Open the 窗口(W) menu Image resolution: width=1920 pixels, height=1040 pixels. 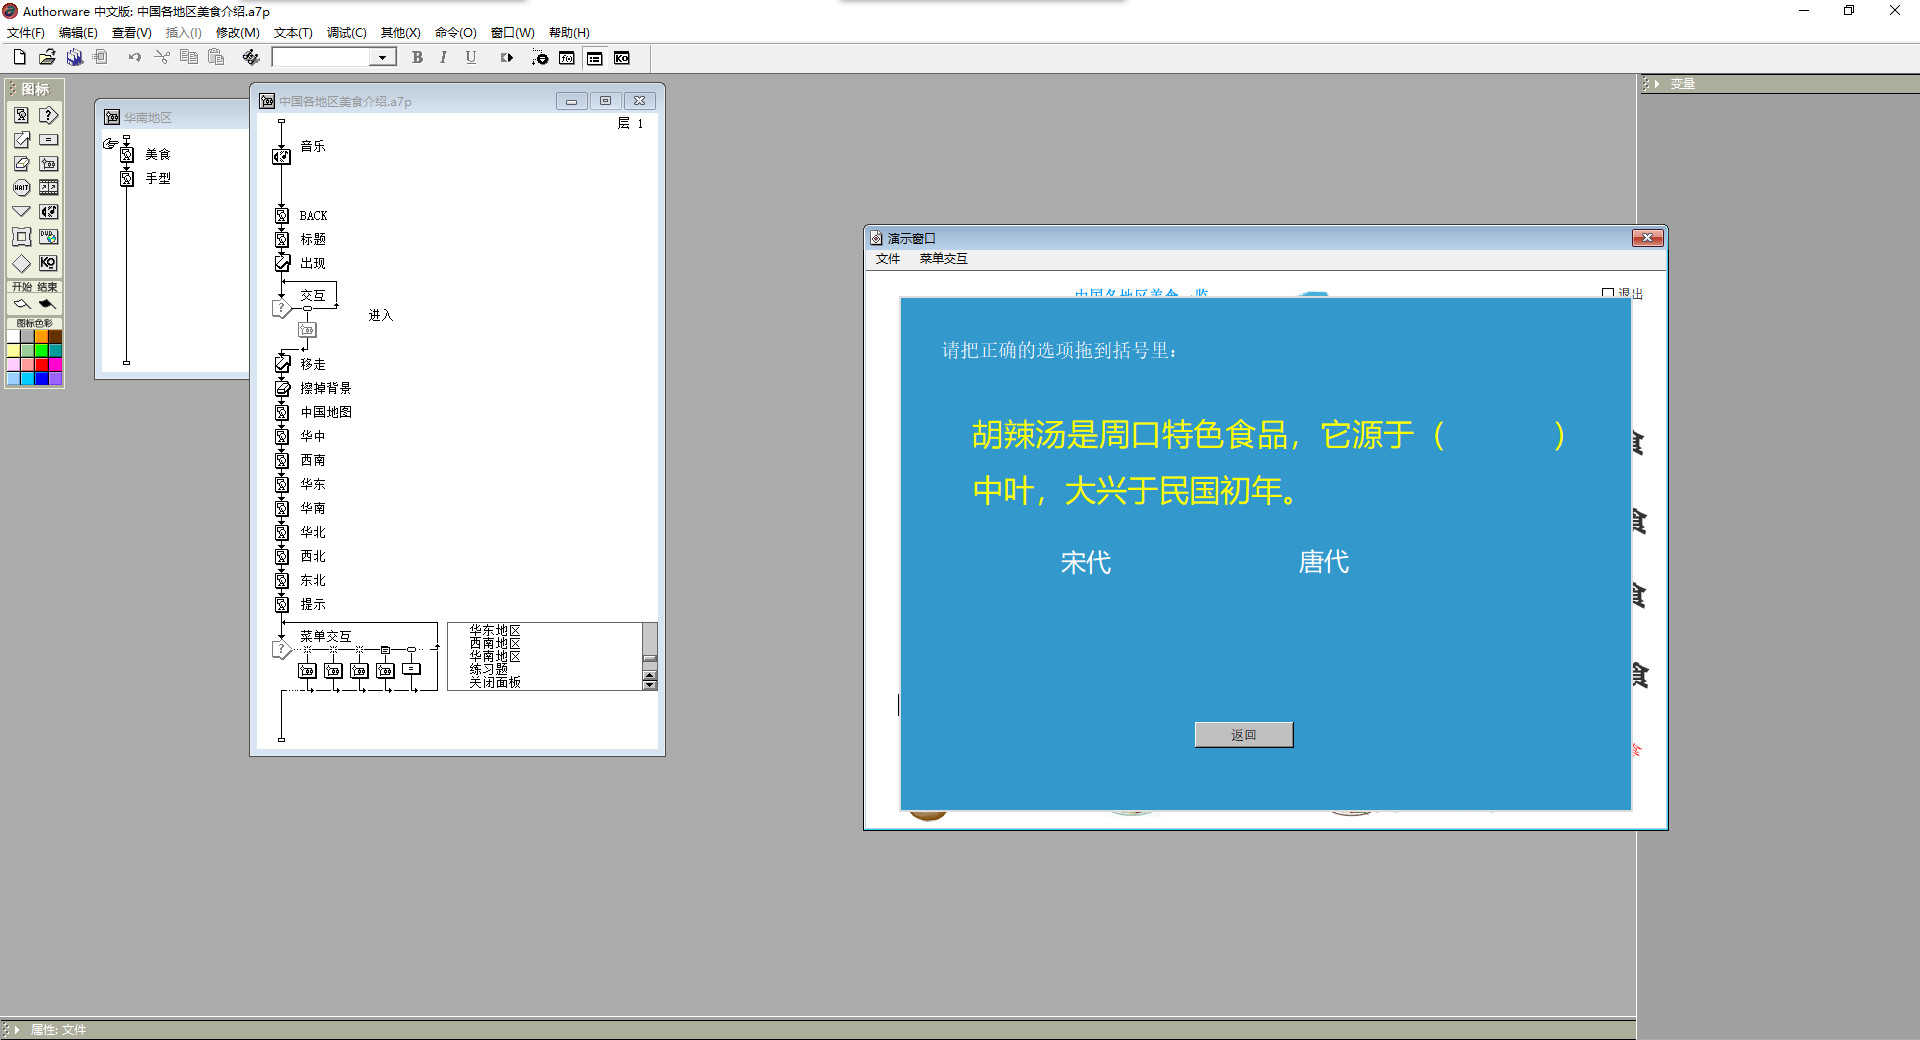(512, 33)
